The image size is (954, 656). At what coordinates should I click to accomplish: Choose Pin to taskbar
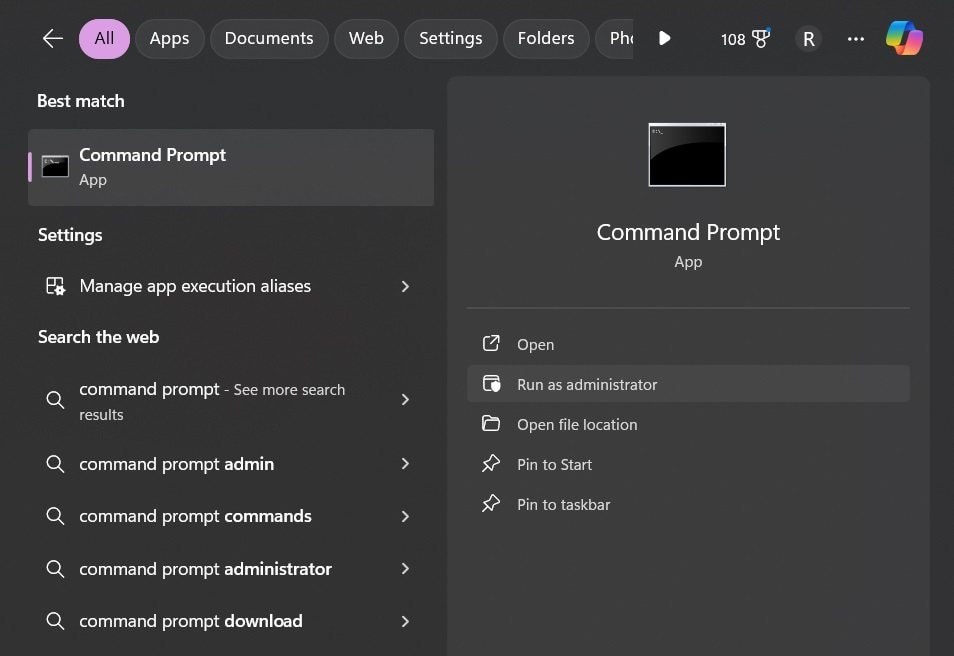pos(688,504)
